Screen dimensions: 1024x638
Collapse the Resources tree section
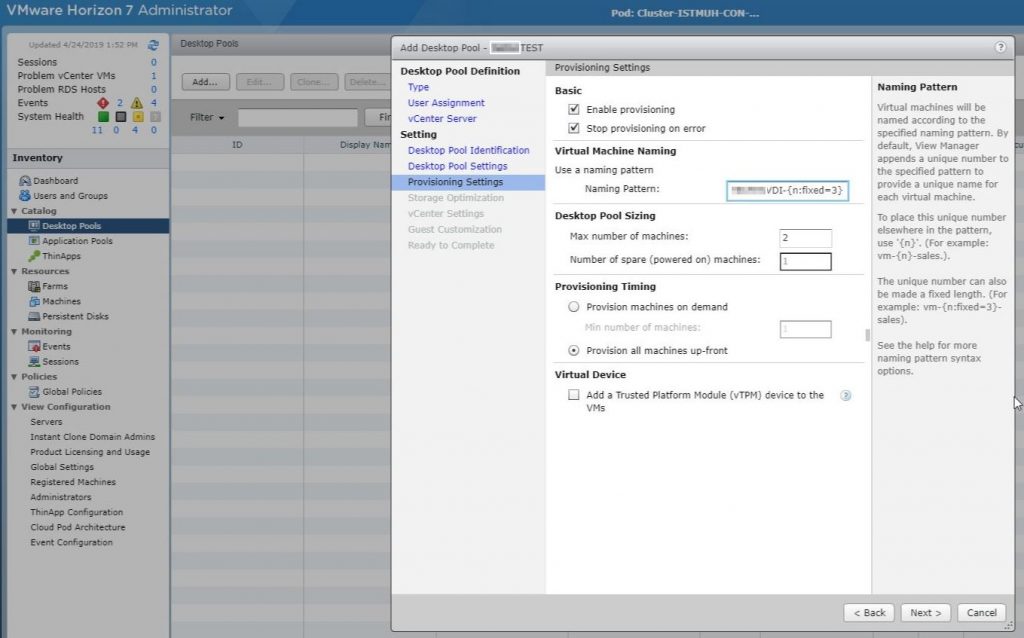[14, 272]
